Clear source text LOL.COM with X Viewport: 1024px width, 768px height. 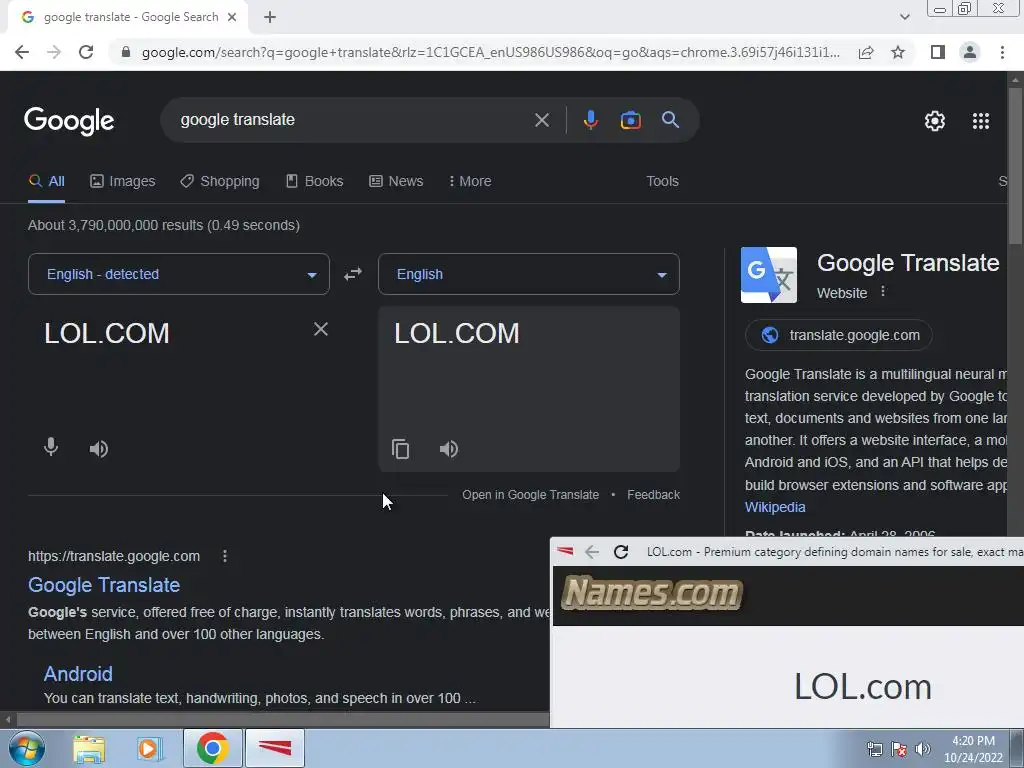[x=321, y=329]
